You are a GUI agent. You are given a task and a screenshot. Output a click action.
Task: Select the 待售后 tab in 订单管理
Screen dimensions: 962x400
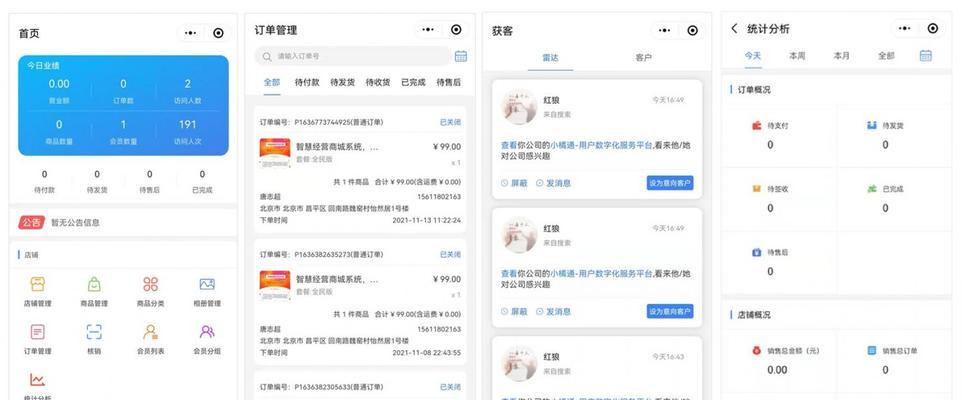[x=448, y=82]
